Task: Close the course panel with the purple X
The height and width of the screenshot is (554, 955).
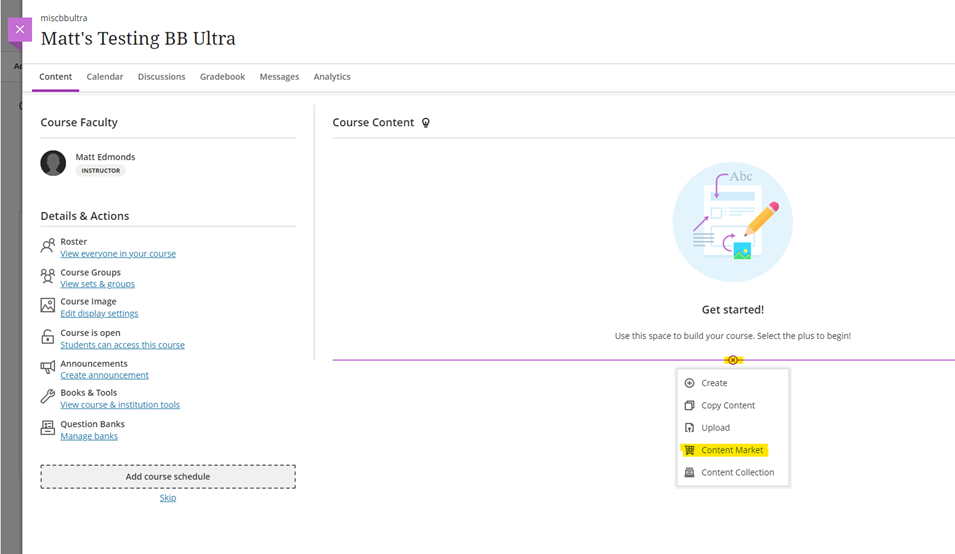Action: (x=19, y=29)
